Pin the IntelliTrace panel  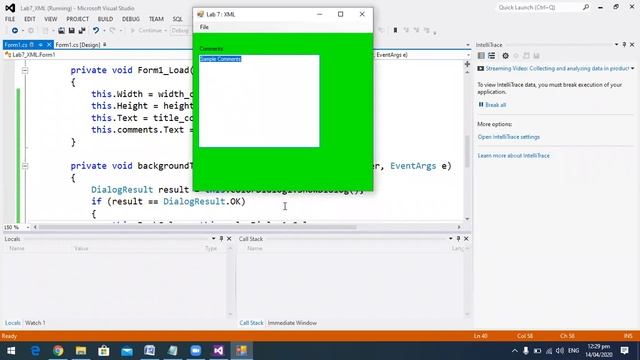point(624,44)
